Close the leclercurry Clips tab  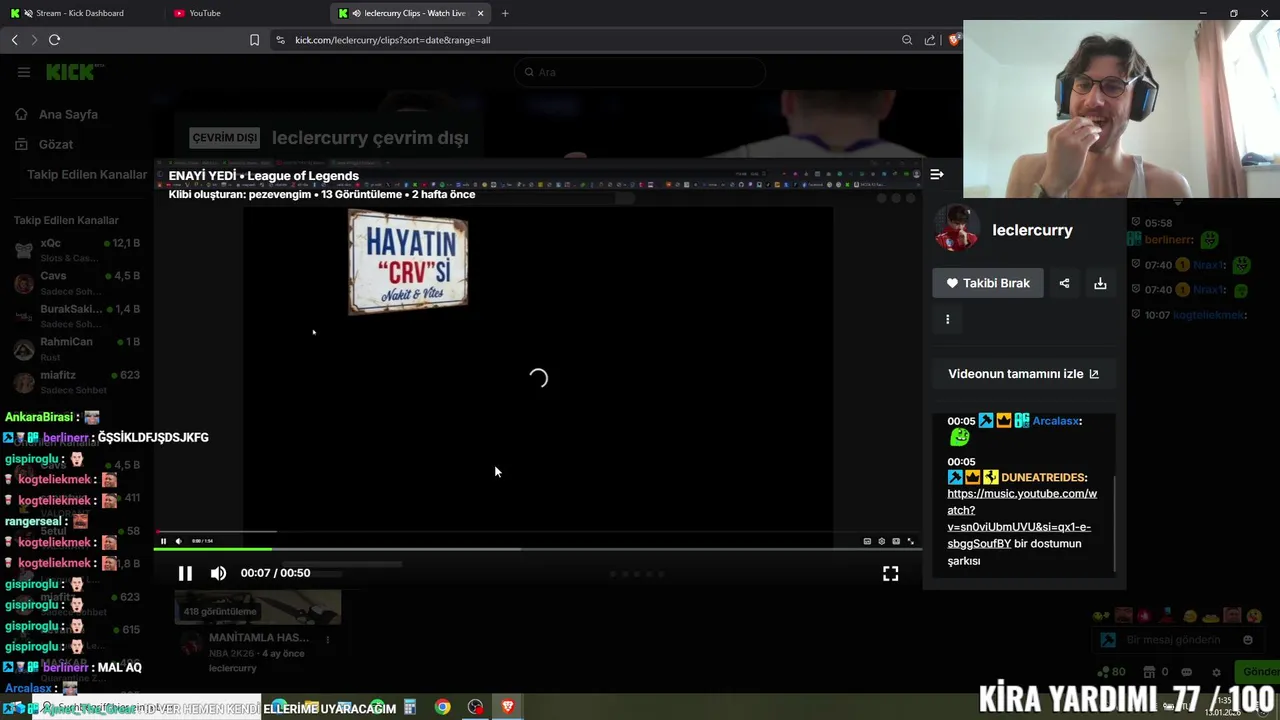pos(480,13)
